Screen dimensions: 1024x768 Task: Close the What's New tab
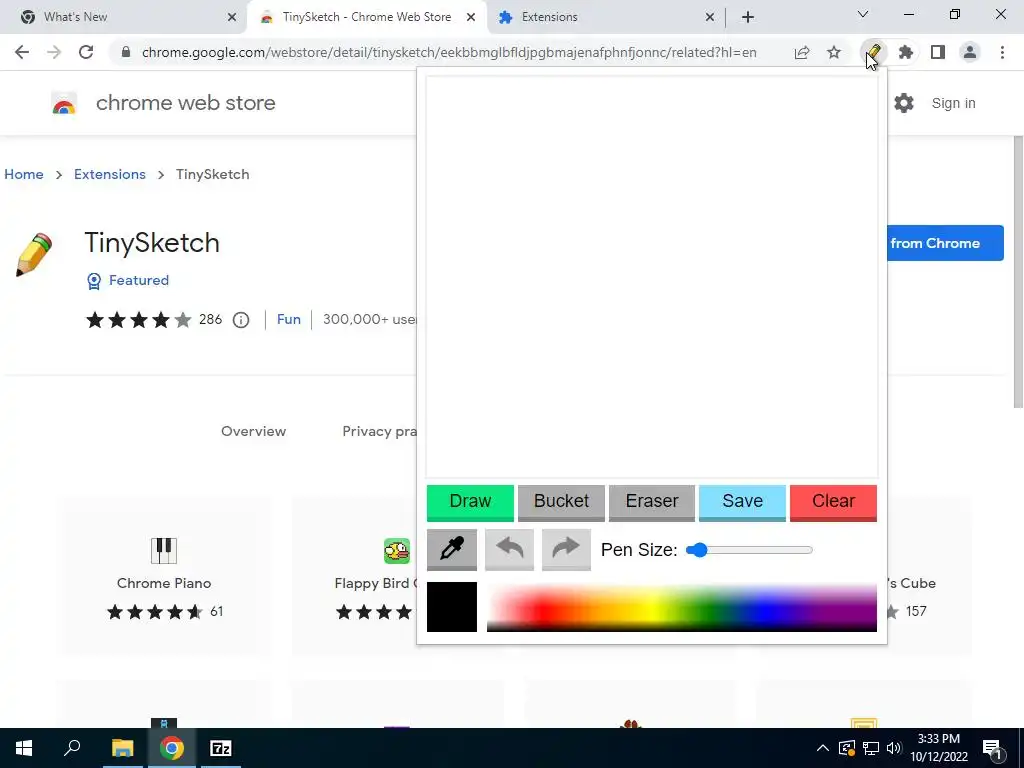pos(232,17)
